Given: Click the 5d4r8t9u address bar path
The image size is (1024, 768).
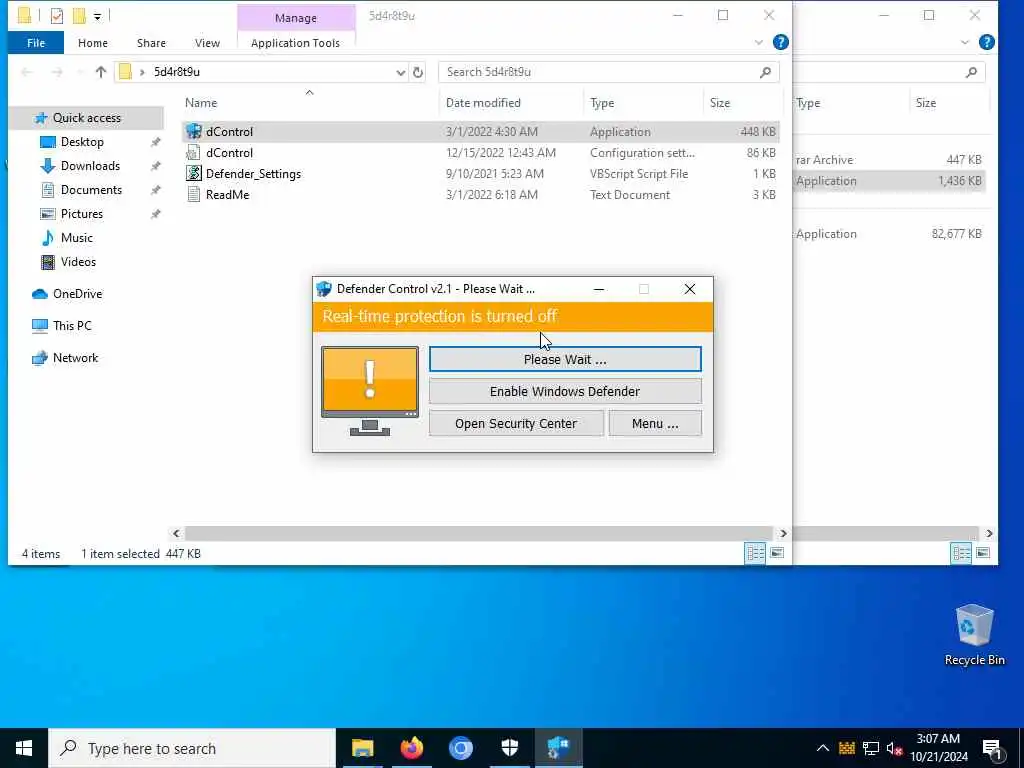Looking at the screenshot, I should tap(177, 72).
